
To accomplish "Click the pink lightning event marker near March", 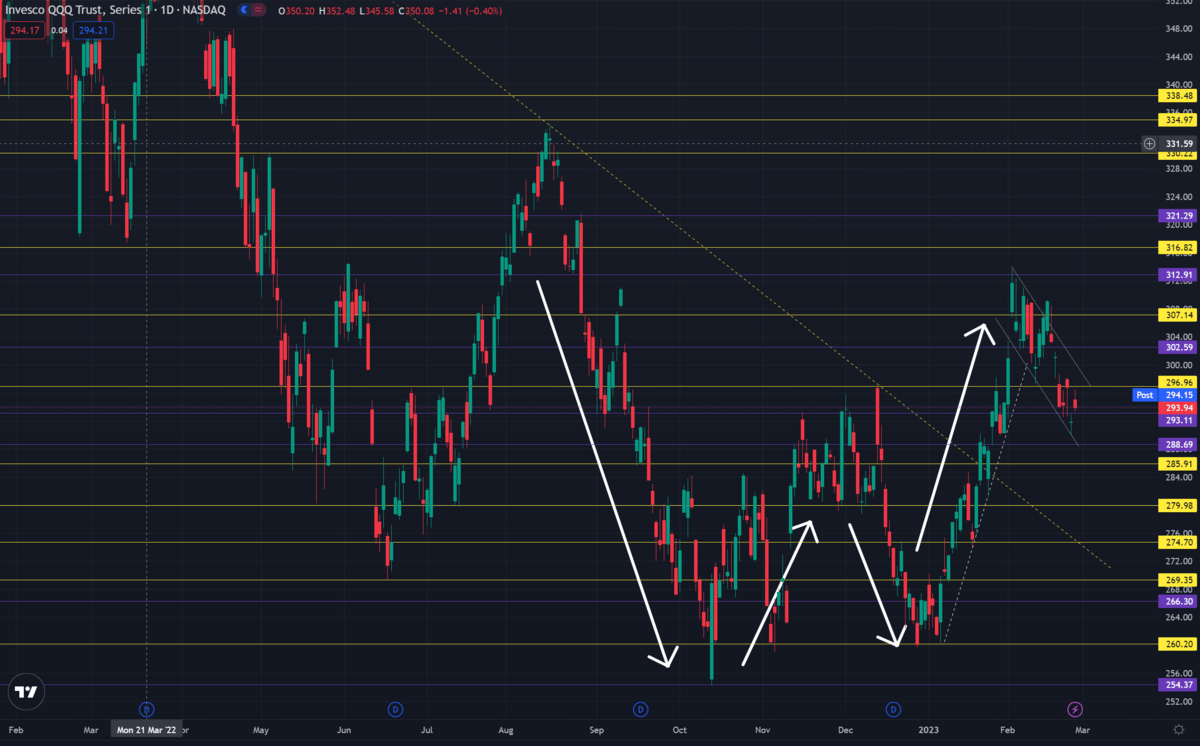I will click(1075, 709).
